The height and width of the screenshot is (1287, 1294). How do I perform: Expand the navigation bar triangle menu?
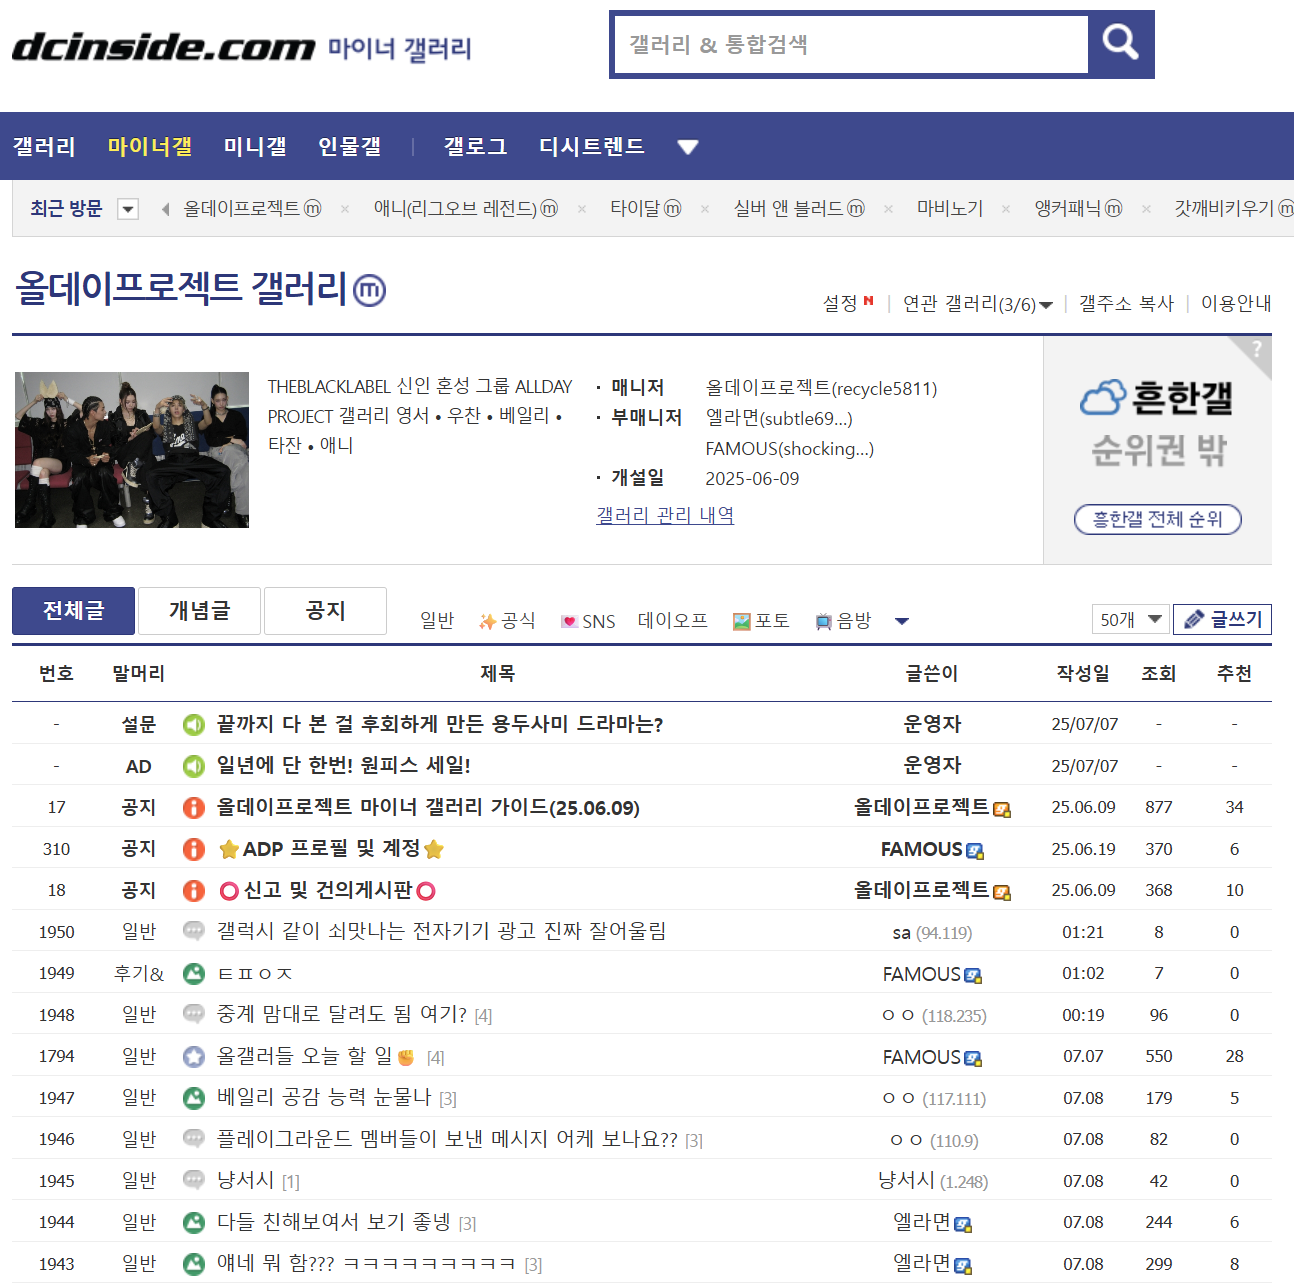pyautogui.click(x=687, y=147)
